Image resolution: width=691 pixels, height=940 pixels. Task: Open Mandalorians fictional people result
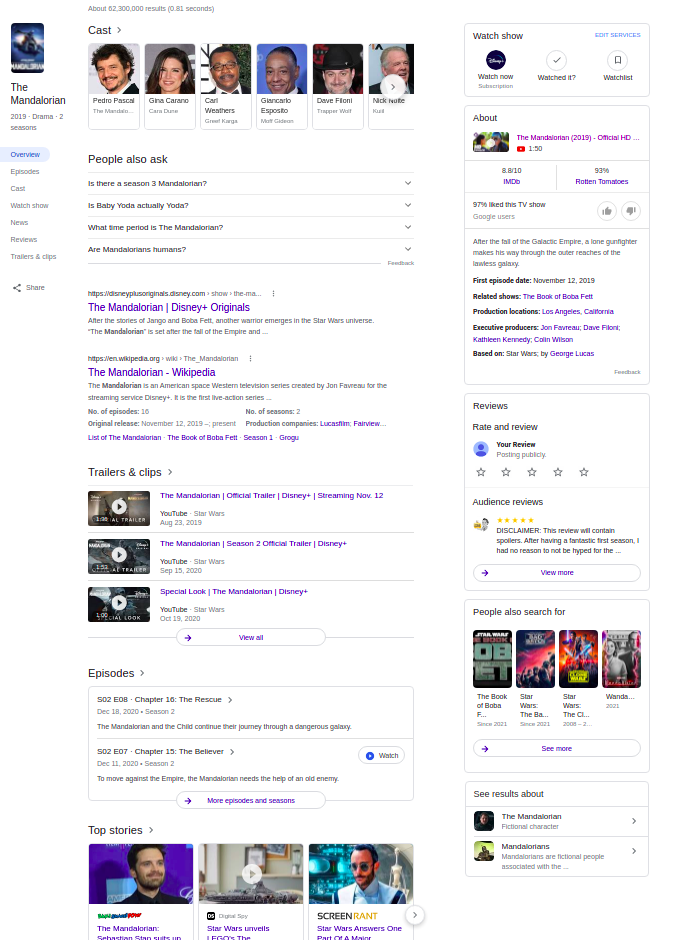(x=557, y=856)
